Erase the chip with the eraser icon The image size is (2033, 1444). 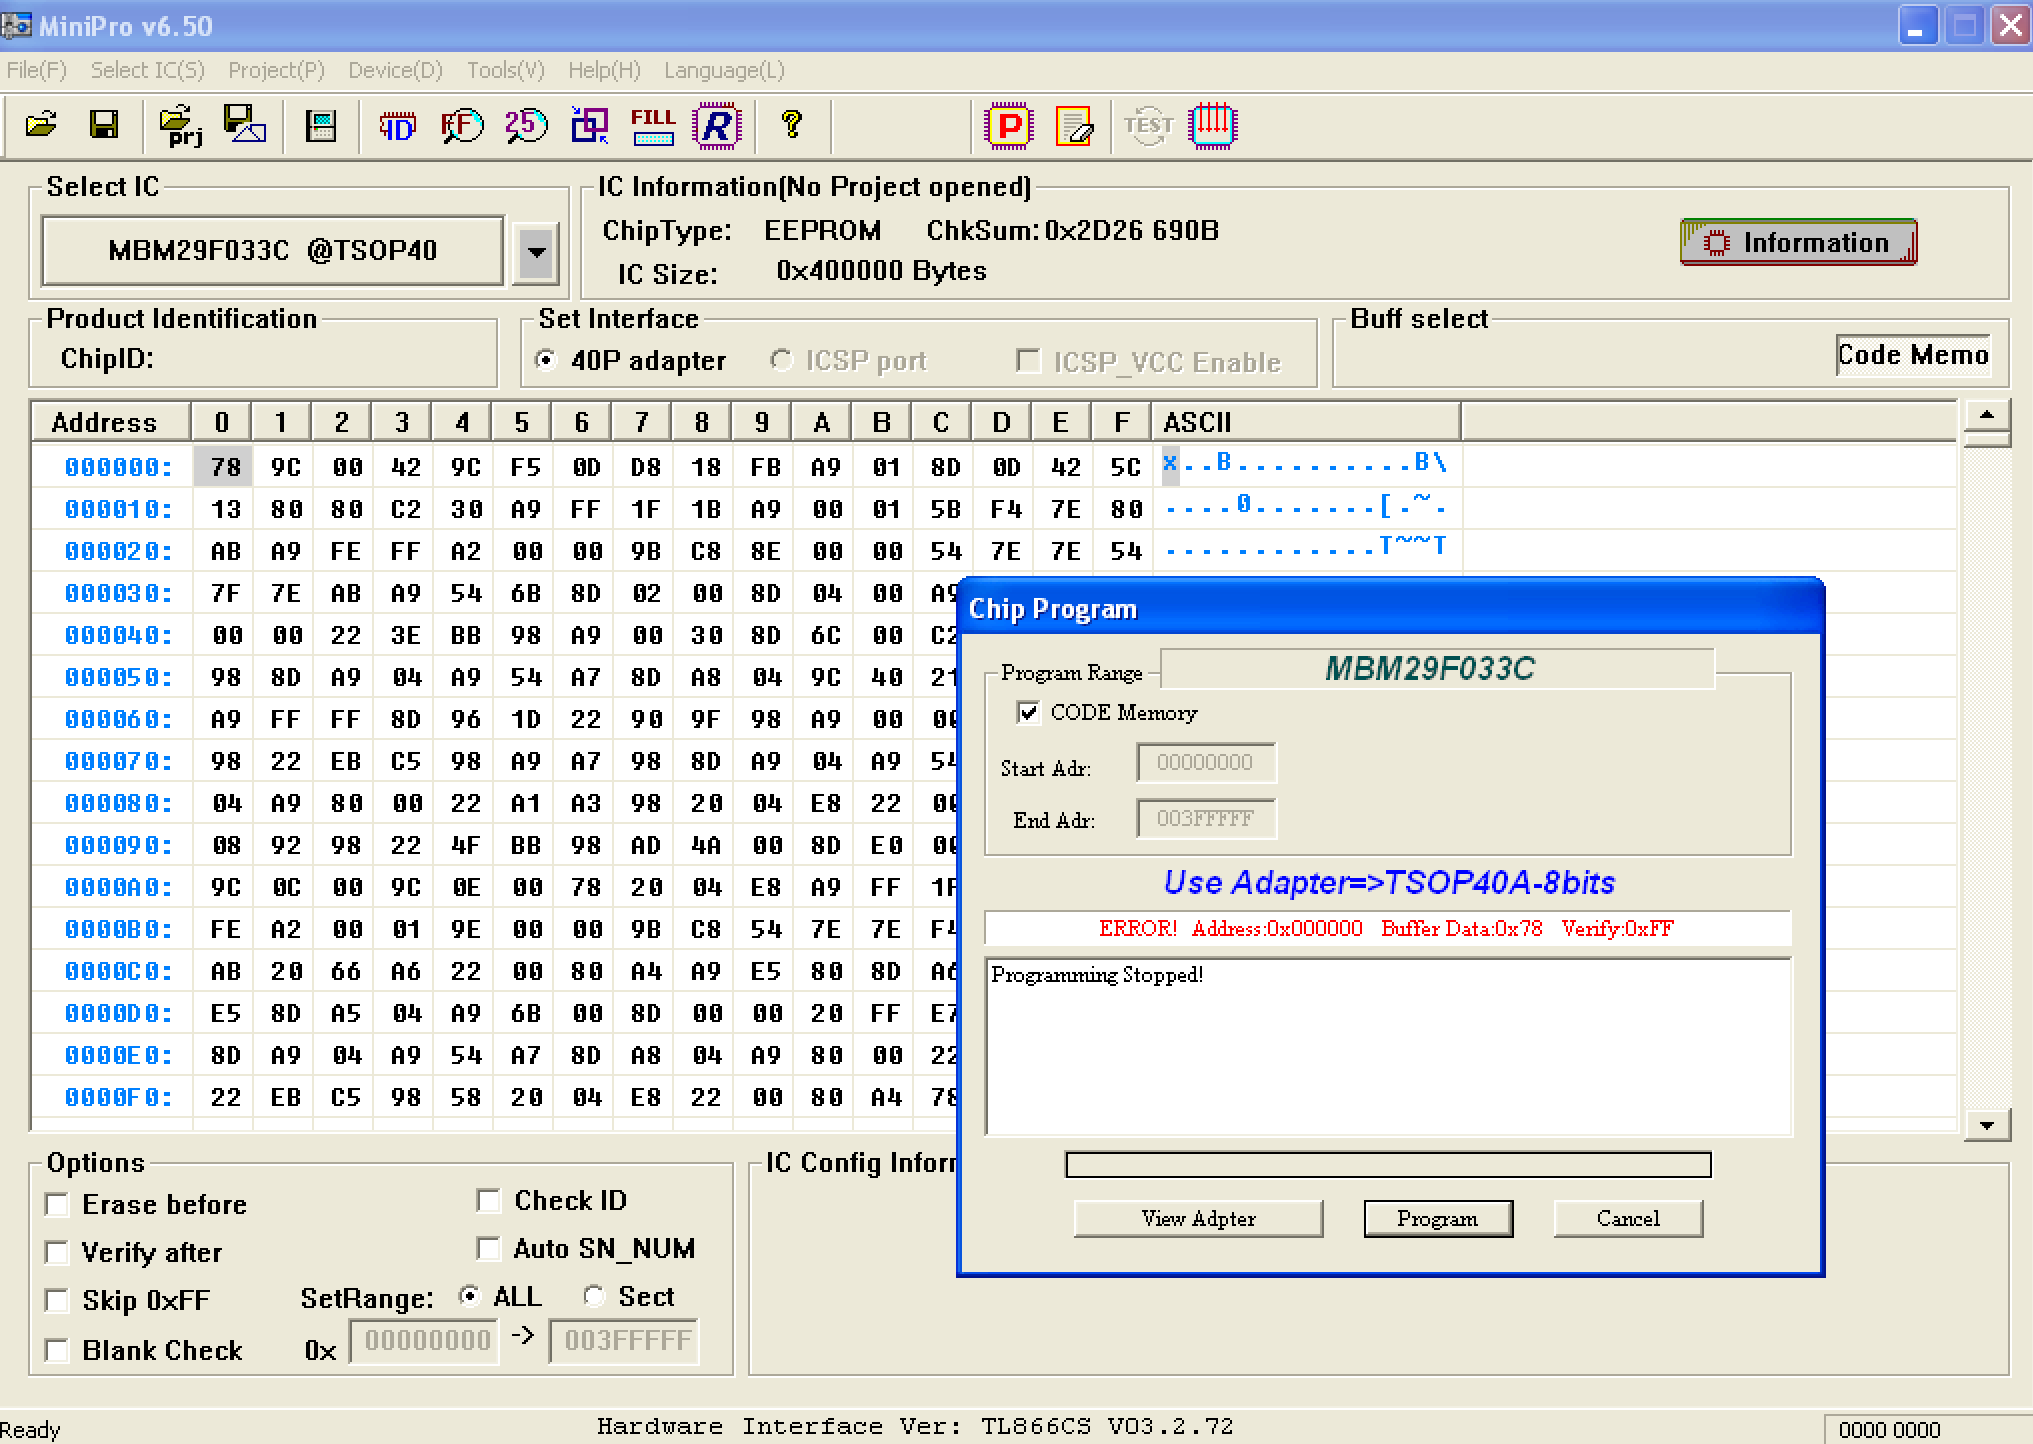click(1074, 126)
